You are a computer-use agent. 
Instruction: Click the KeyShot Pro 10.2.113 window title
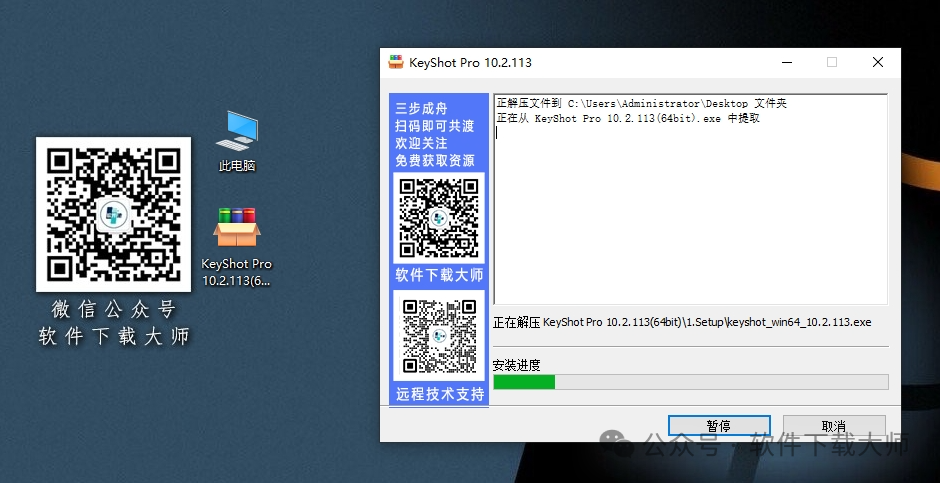tap(470, 62)
